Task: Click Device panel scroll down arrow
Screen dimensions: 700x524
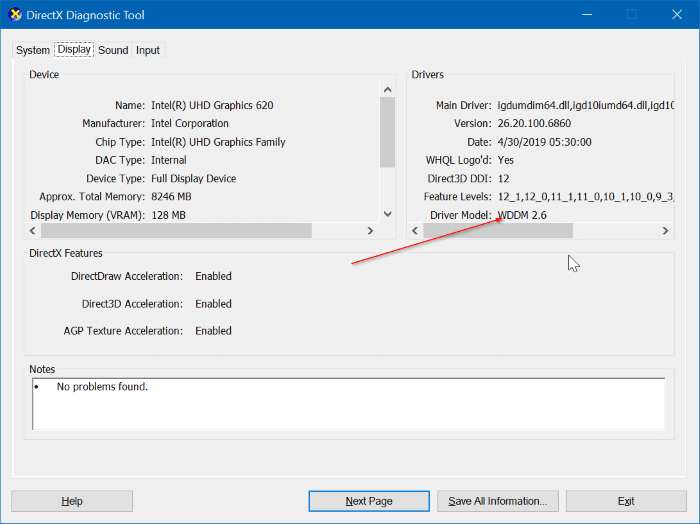Action: coord(388,214)
